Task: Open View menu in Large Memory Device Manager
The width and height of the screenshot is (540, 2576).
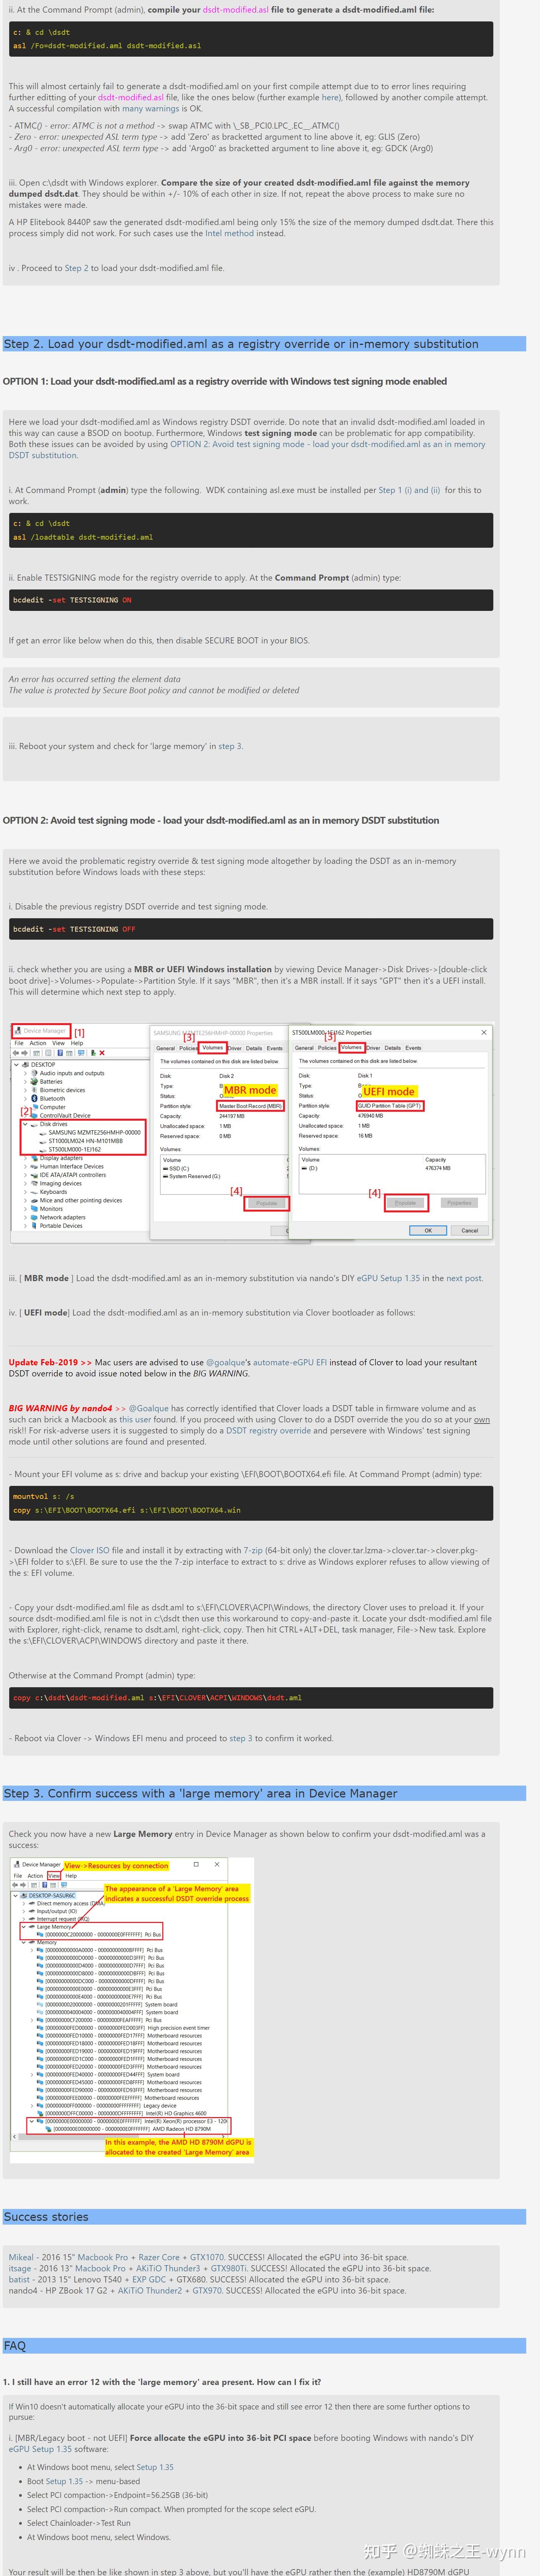Action: pyautogui.click(x=54, y=1876)
